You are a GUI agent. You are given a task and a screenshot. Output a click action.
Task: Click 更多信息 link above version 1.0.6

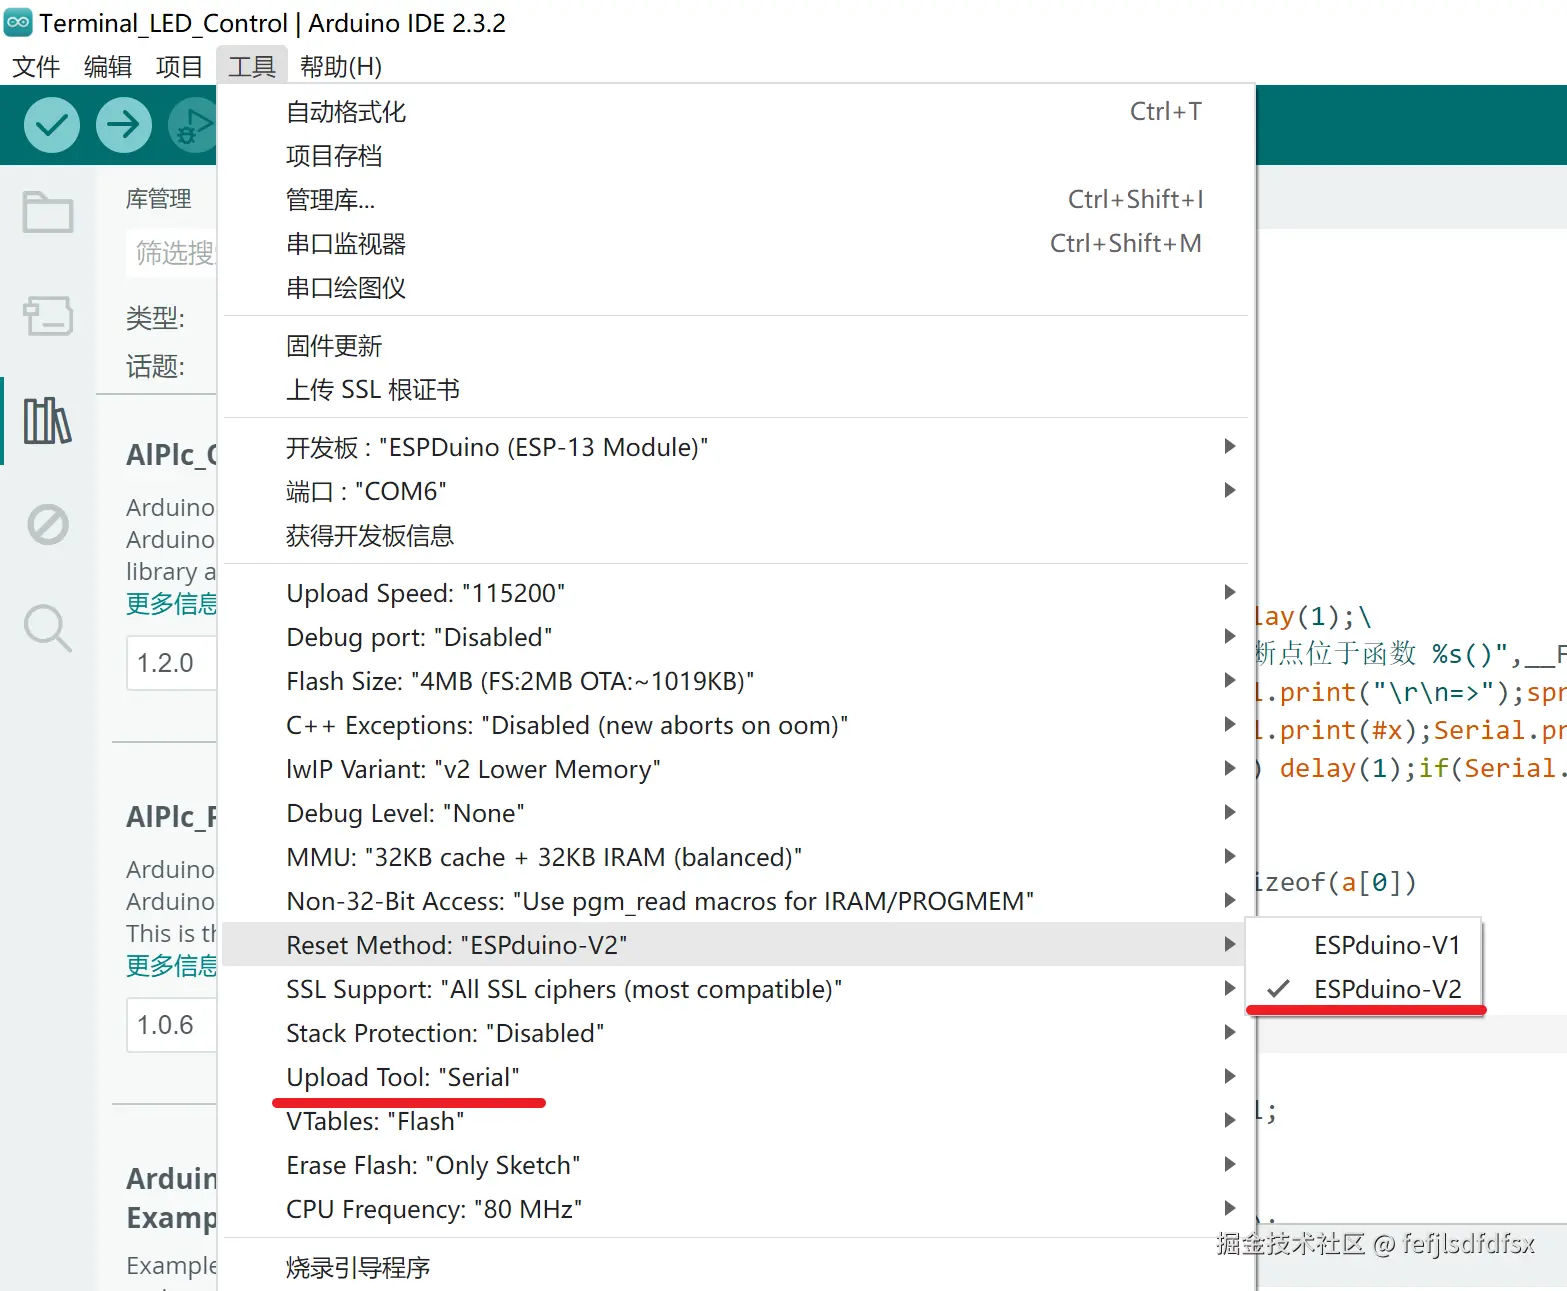click(171, 966)
